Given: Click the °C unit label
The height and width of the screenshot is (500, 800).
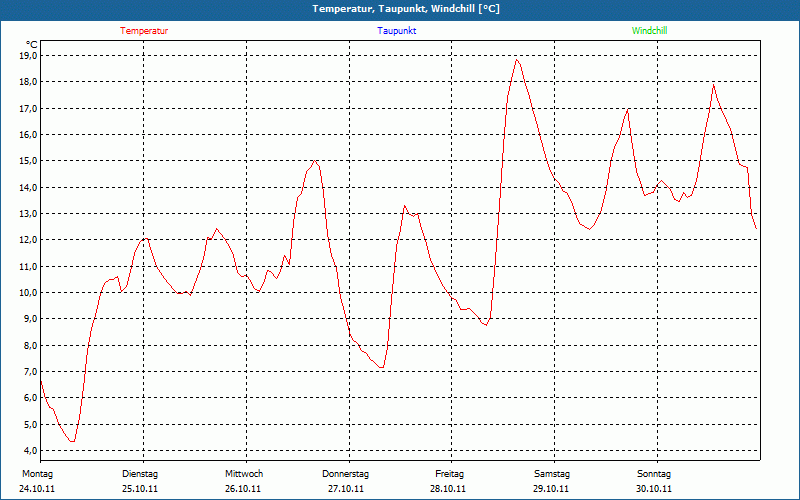Looking at the screenshot, I should (x=32, y=44).
